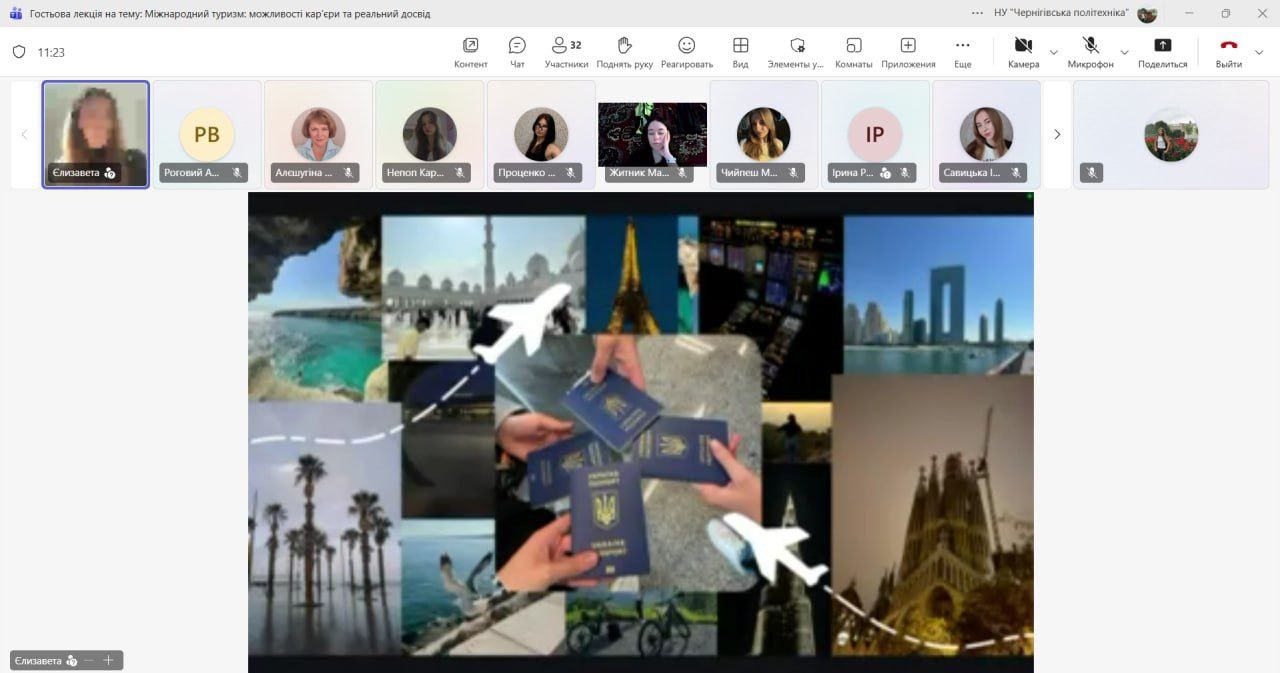This screenshot has width=1280, height=673.
Task: Expand the Выйти leave options arrow
Action: 1259,52
